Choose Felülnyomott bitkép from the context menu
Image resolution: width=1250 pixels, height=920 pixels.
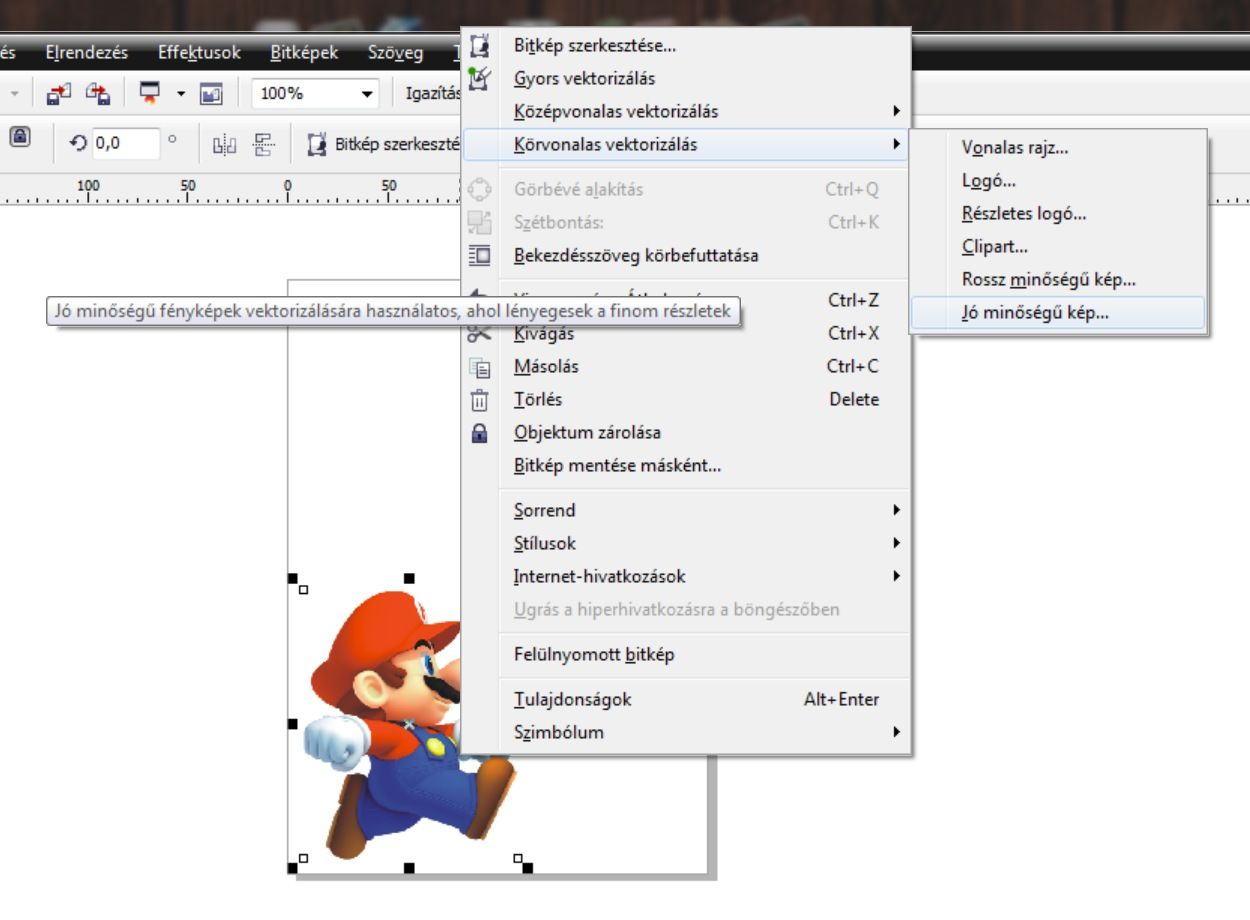(685, 655)
